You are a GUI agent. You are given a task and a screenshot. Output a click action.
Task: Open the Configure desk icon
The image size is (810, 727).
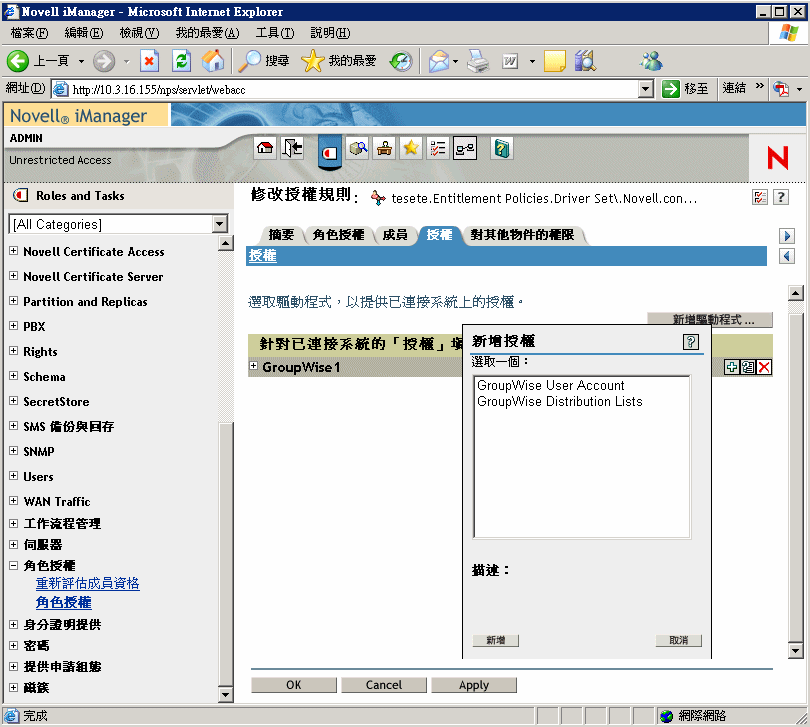pos(384,149)
